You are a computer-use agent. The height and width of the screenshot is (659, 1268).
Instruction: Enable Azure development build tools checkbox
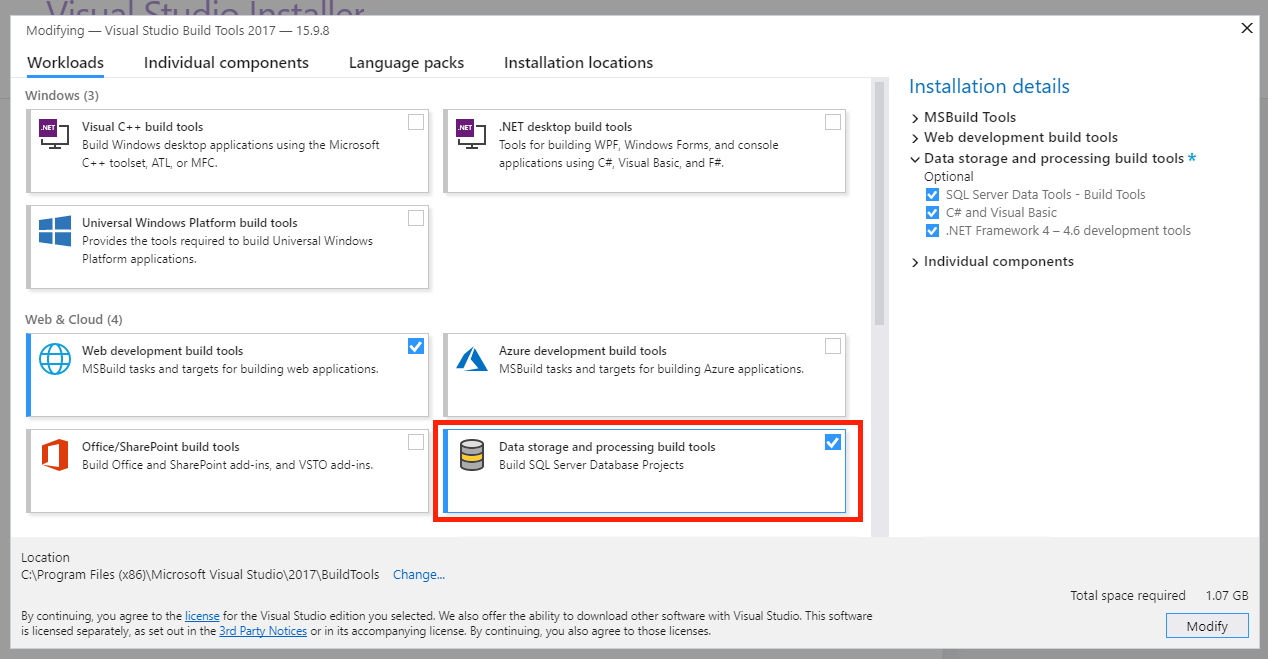coord(833,346)
